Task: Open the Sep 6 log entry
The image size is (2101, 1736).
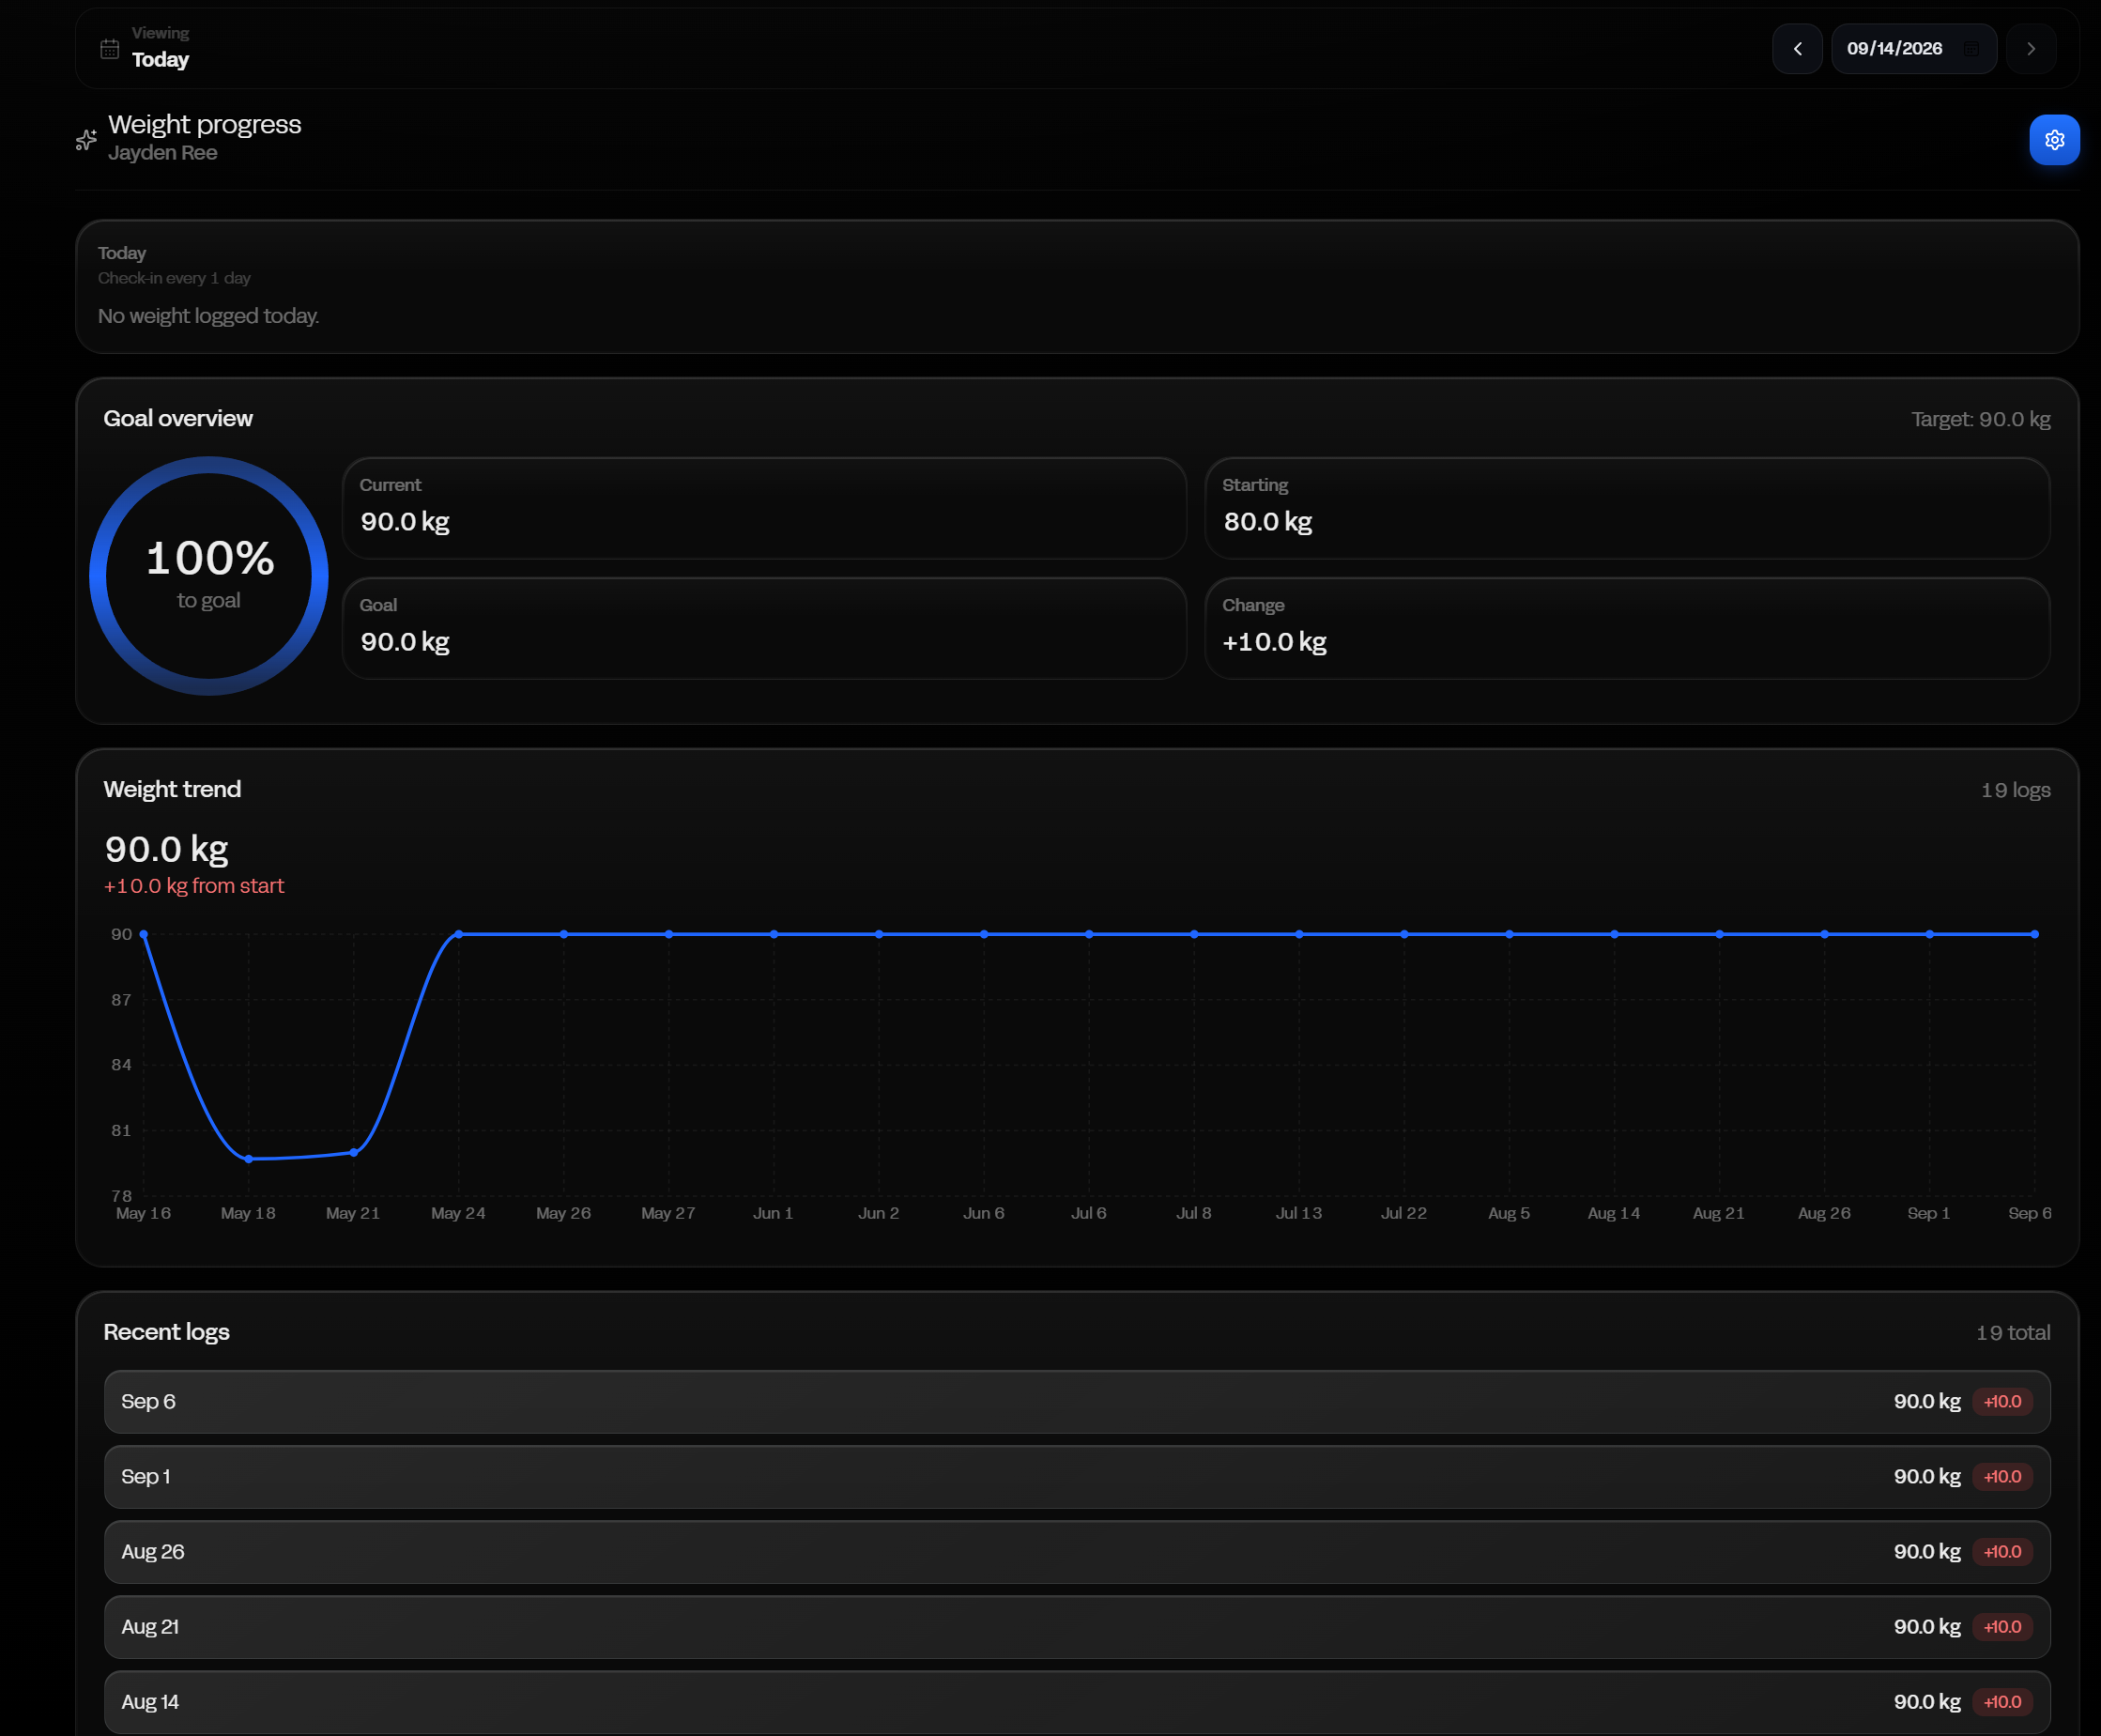Action: pyautogui.click(x=1077, y=1402)
